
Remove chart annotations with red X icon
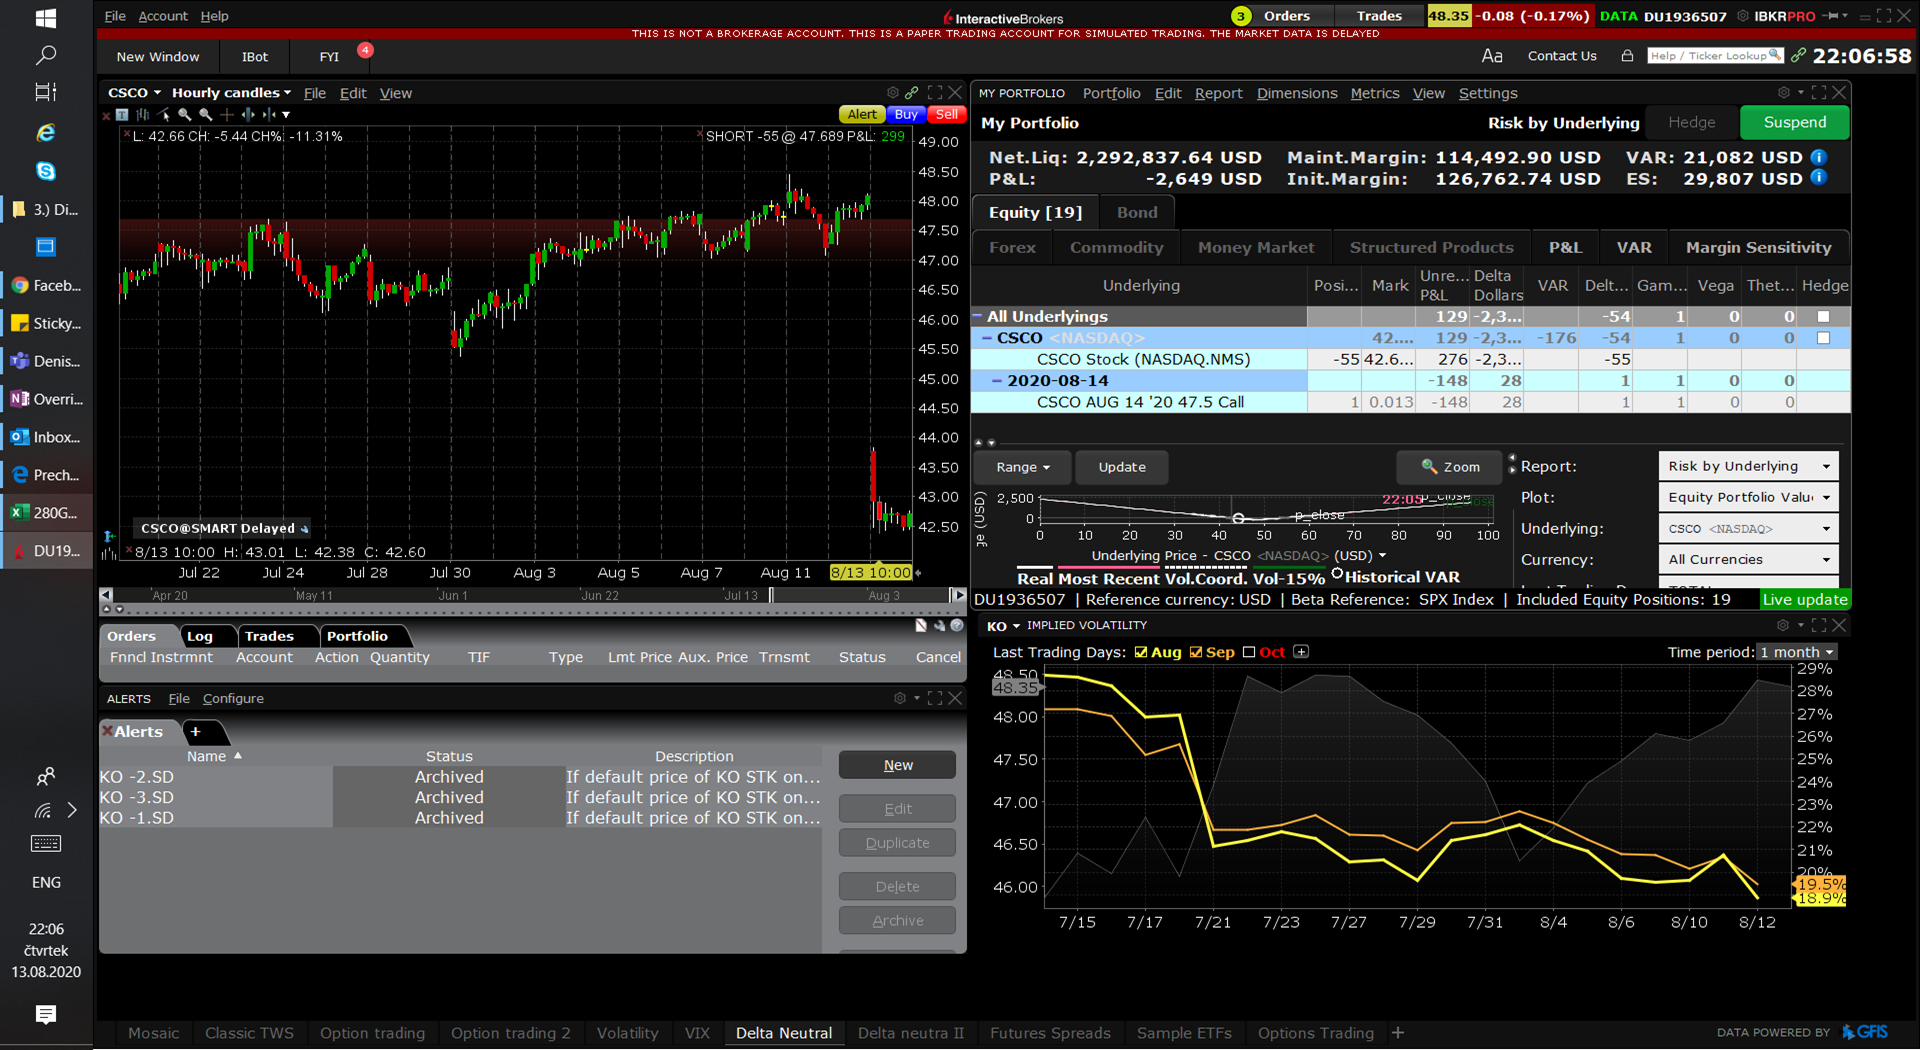(106, 116)
